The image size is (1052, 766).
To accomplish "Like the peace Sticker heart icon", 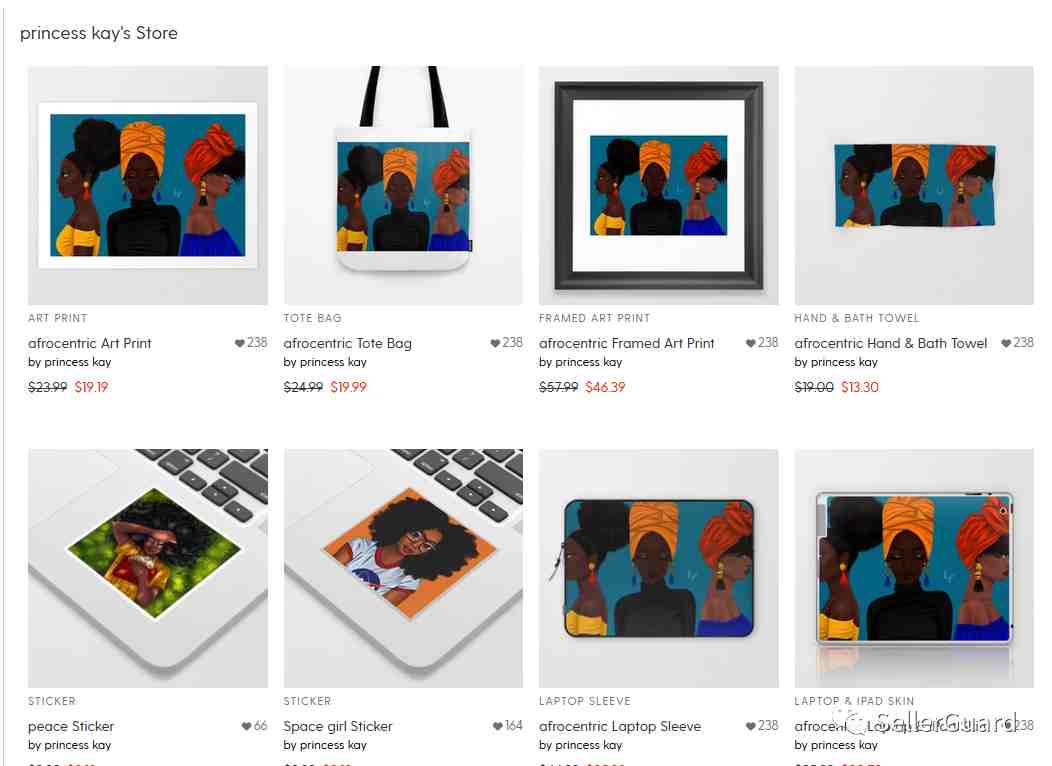I will (246, 726).
